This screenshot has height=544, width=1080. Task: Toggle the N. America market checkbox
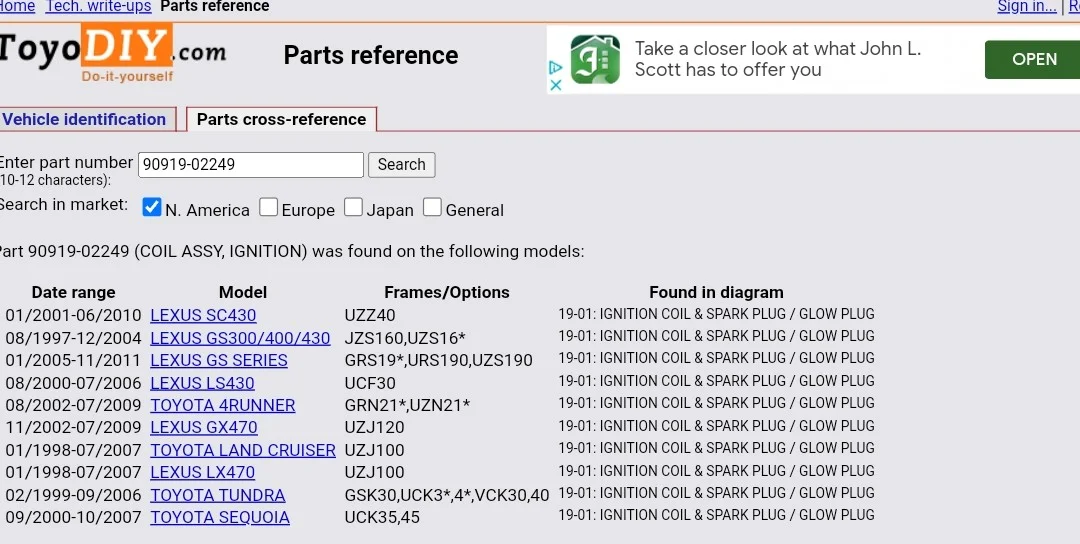tap(152, 207)
